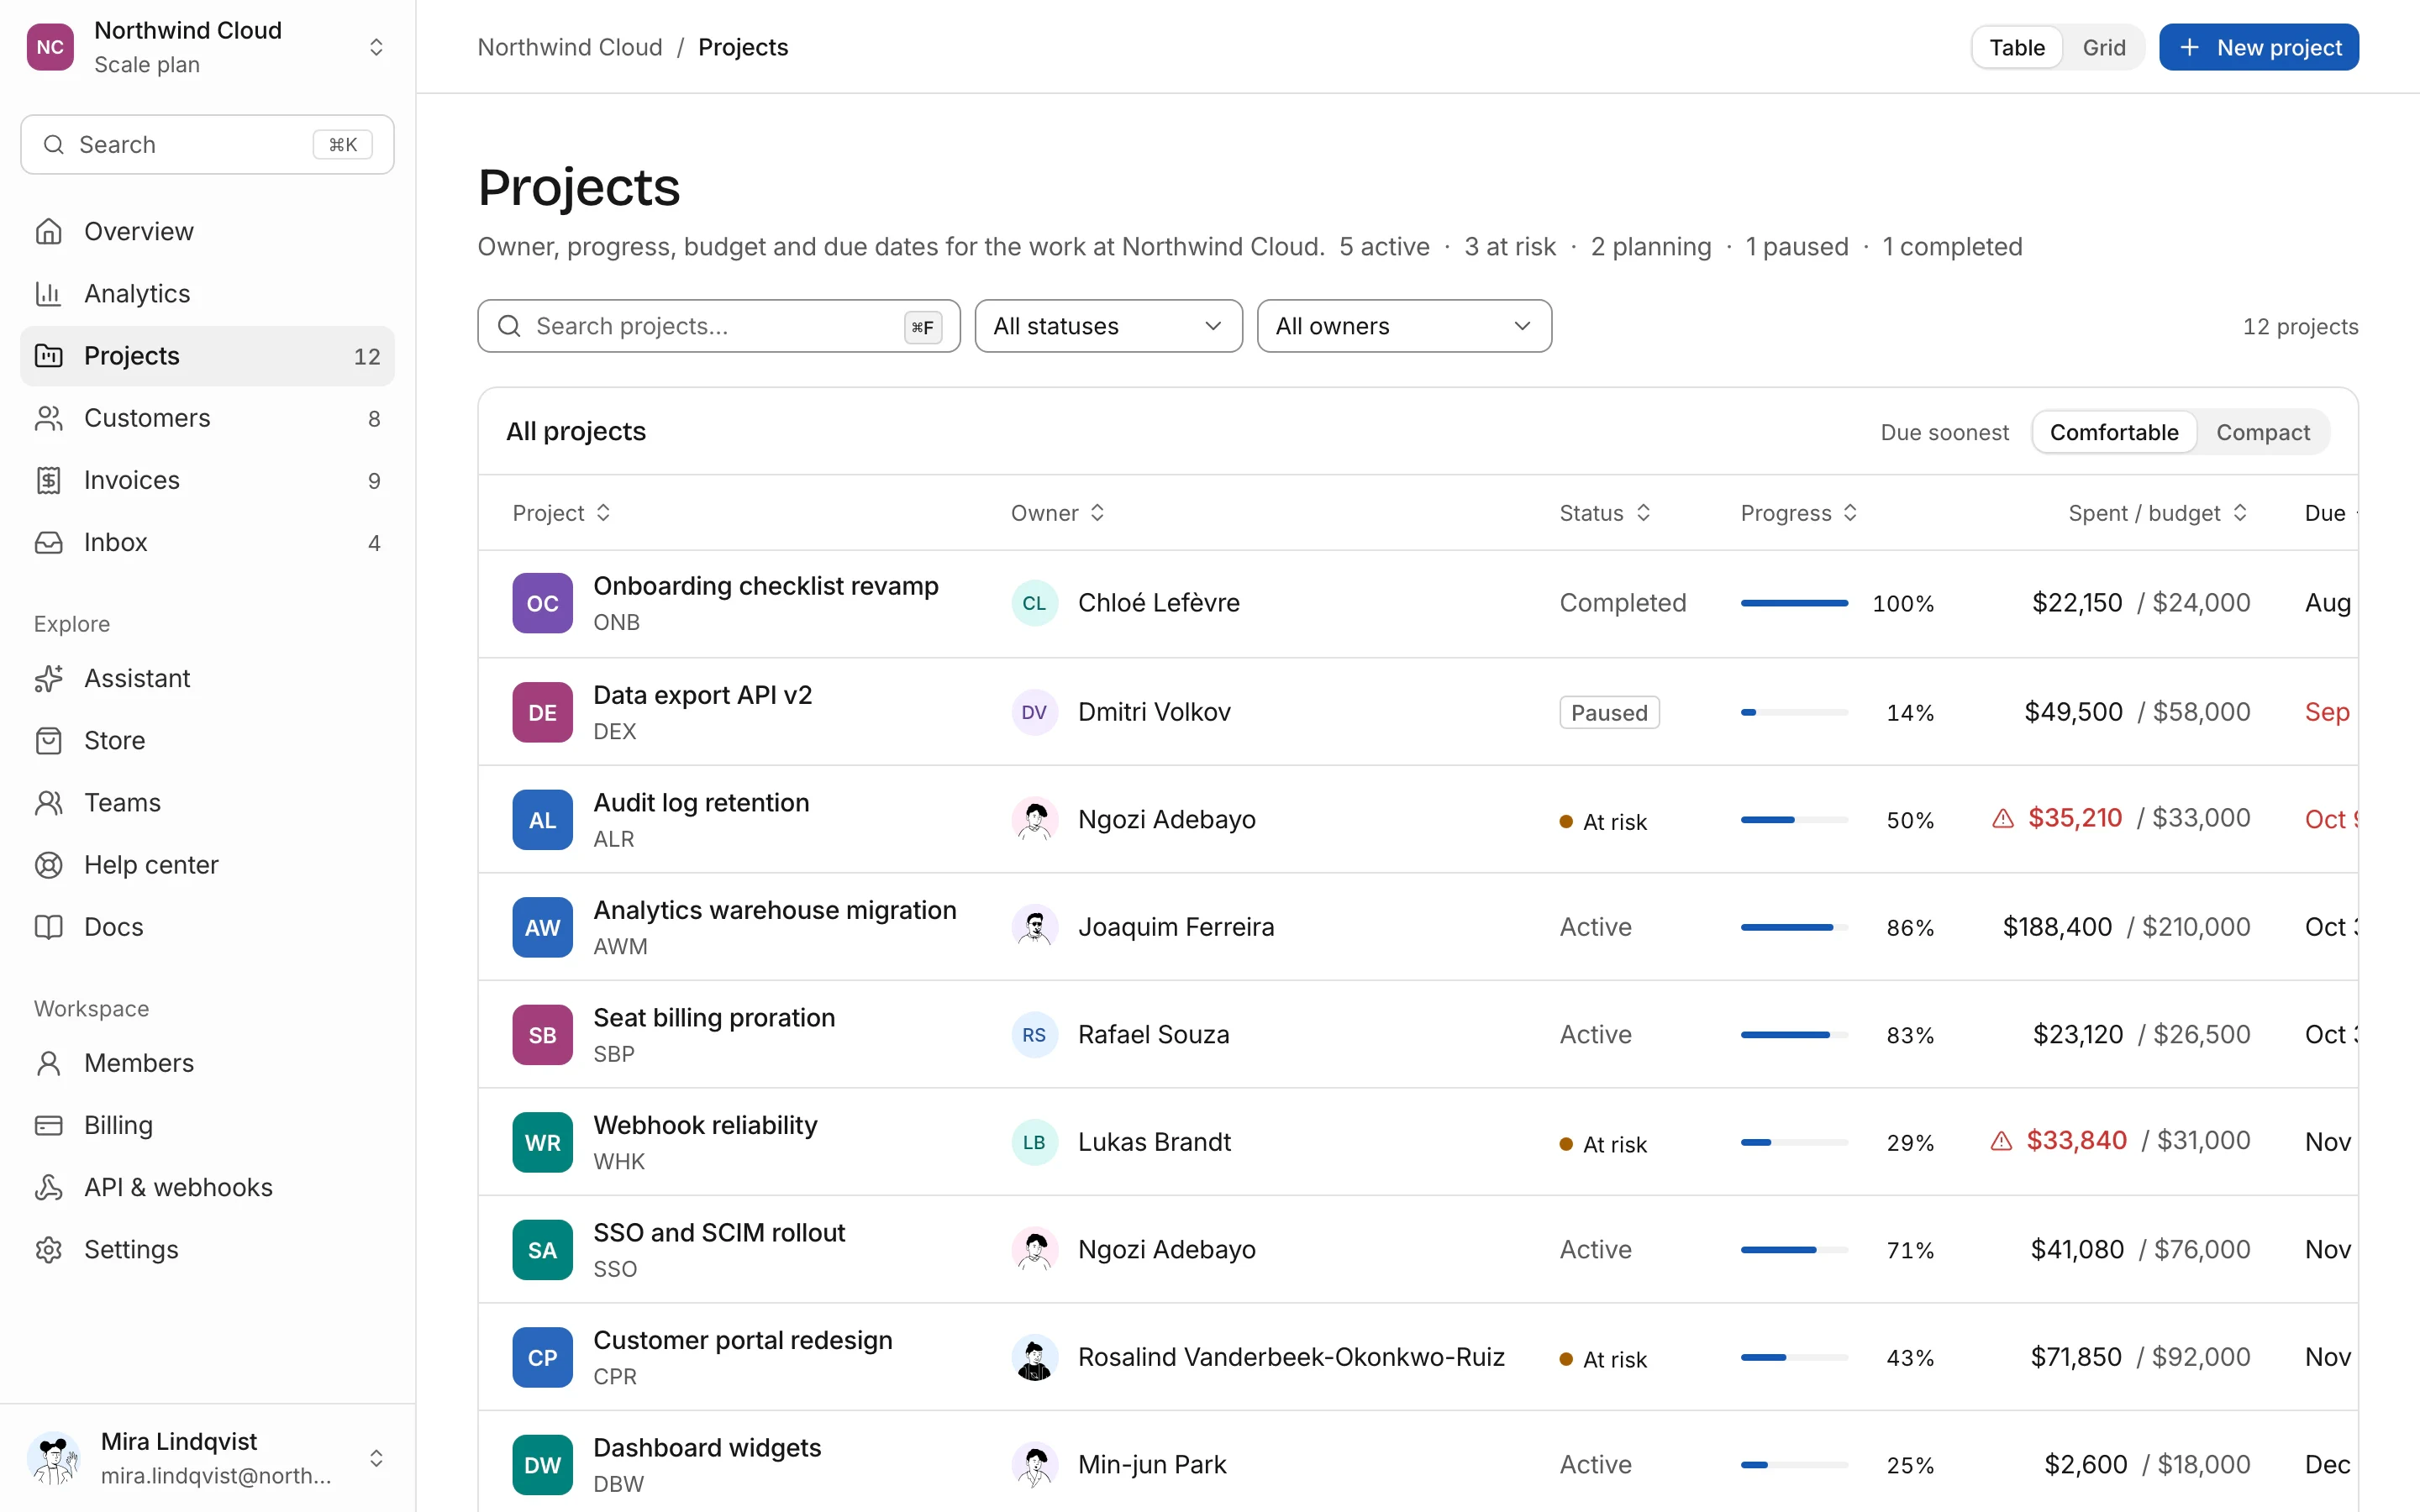Click Northwind Cloud breadcrumb link

(569, 47)
